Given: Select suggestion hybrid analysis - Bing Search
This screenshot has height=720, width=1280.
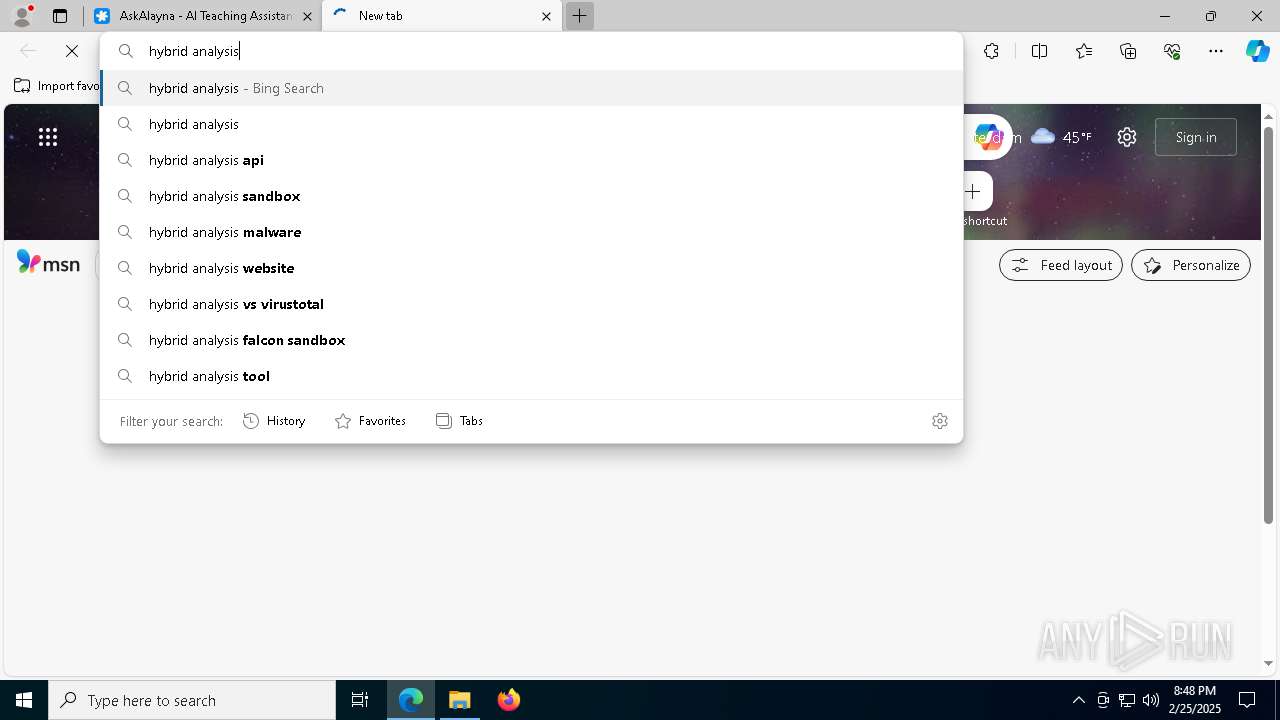Looking at the screenshot, I should pos(531,88).
